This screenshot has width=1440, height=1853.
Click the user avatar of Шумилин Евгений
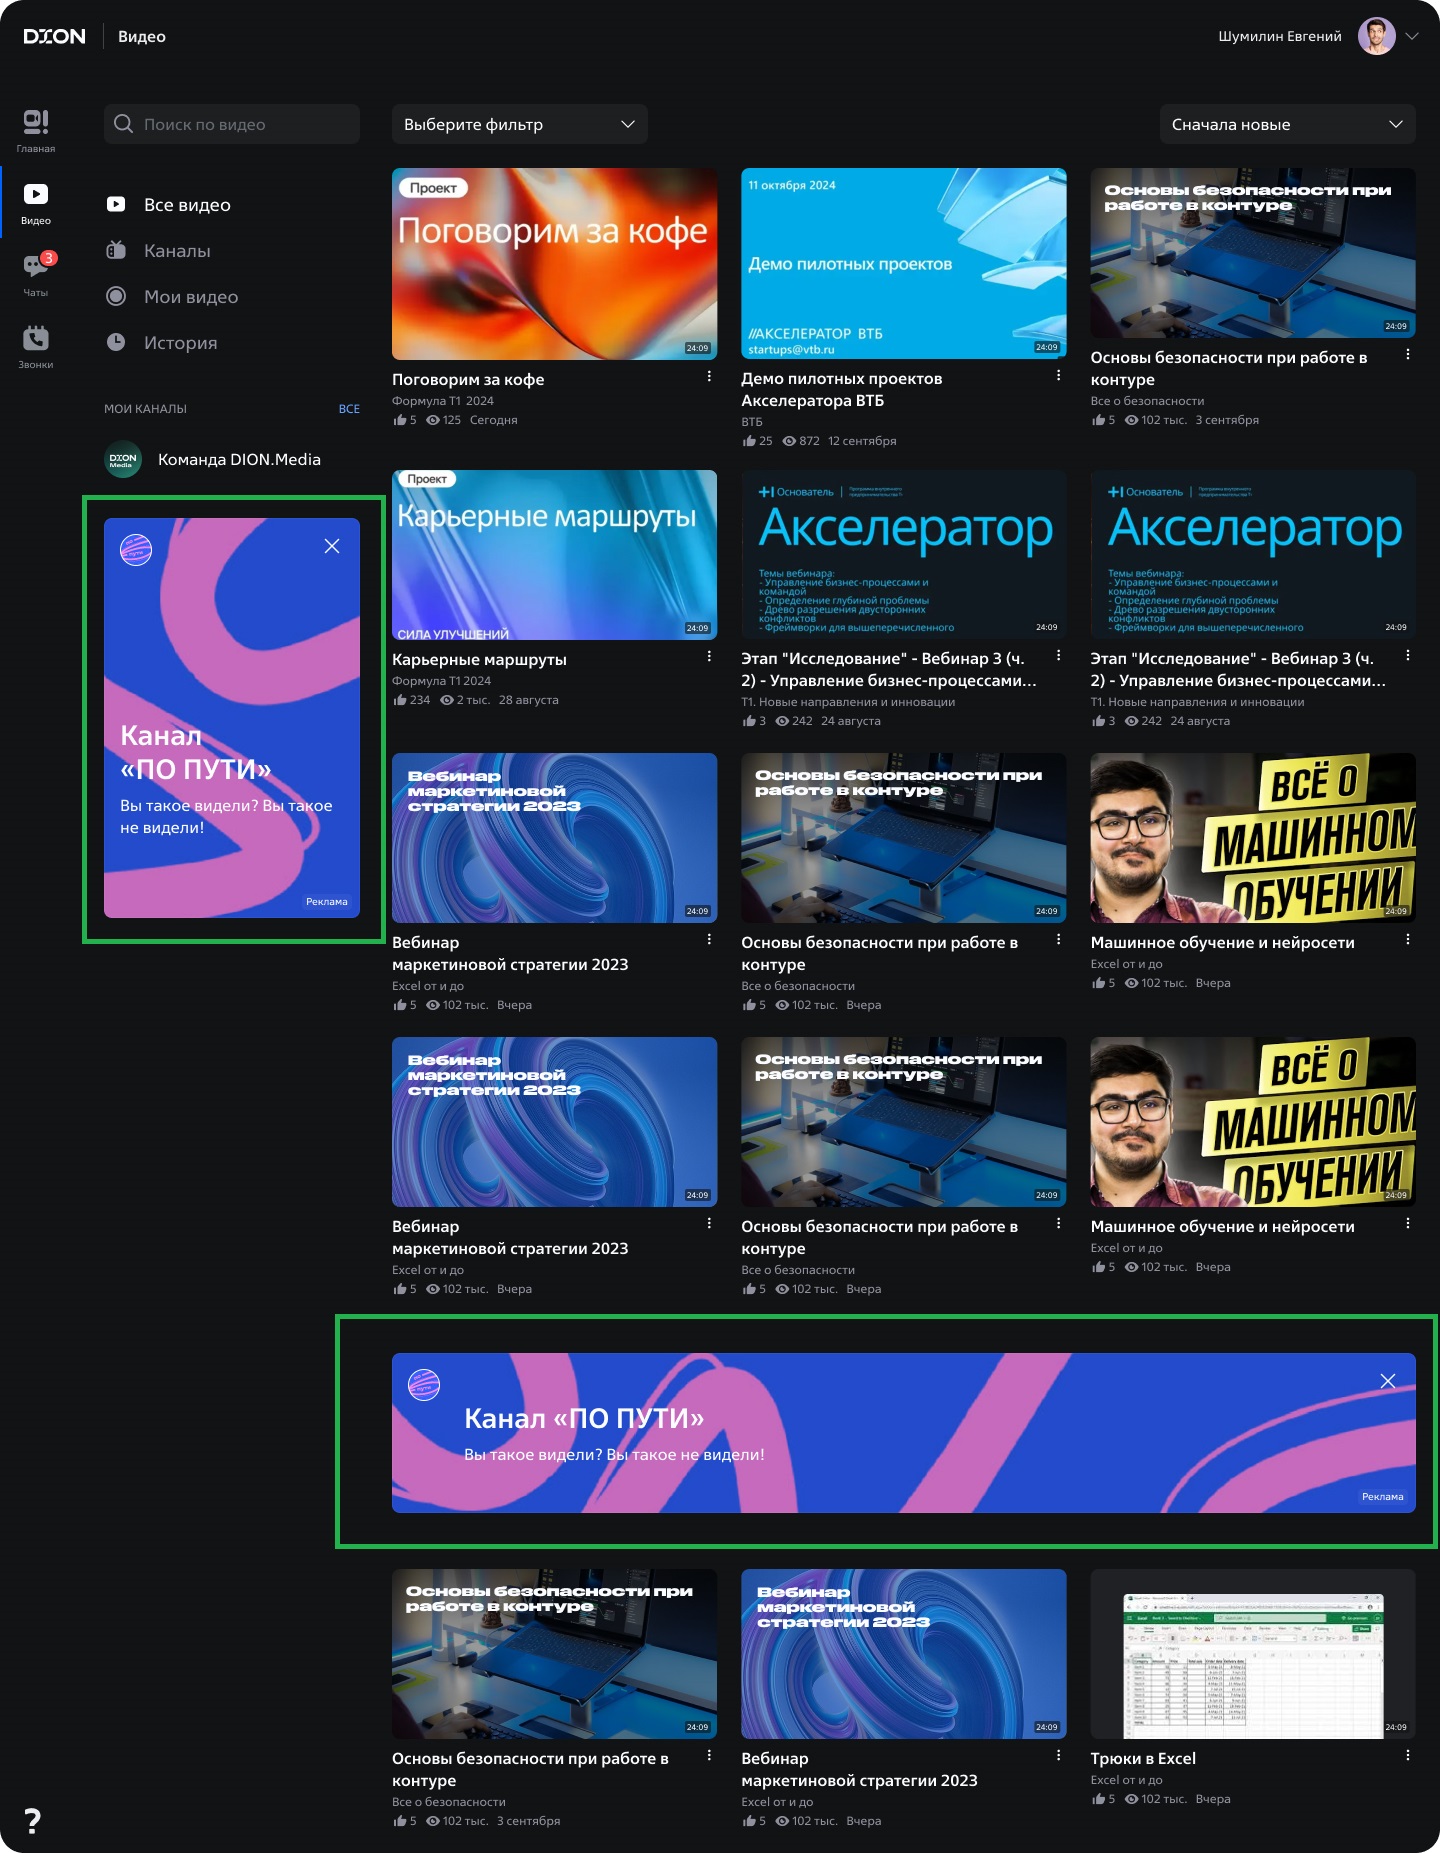pyautogui.click(x=1376, y=36)
